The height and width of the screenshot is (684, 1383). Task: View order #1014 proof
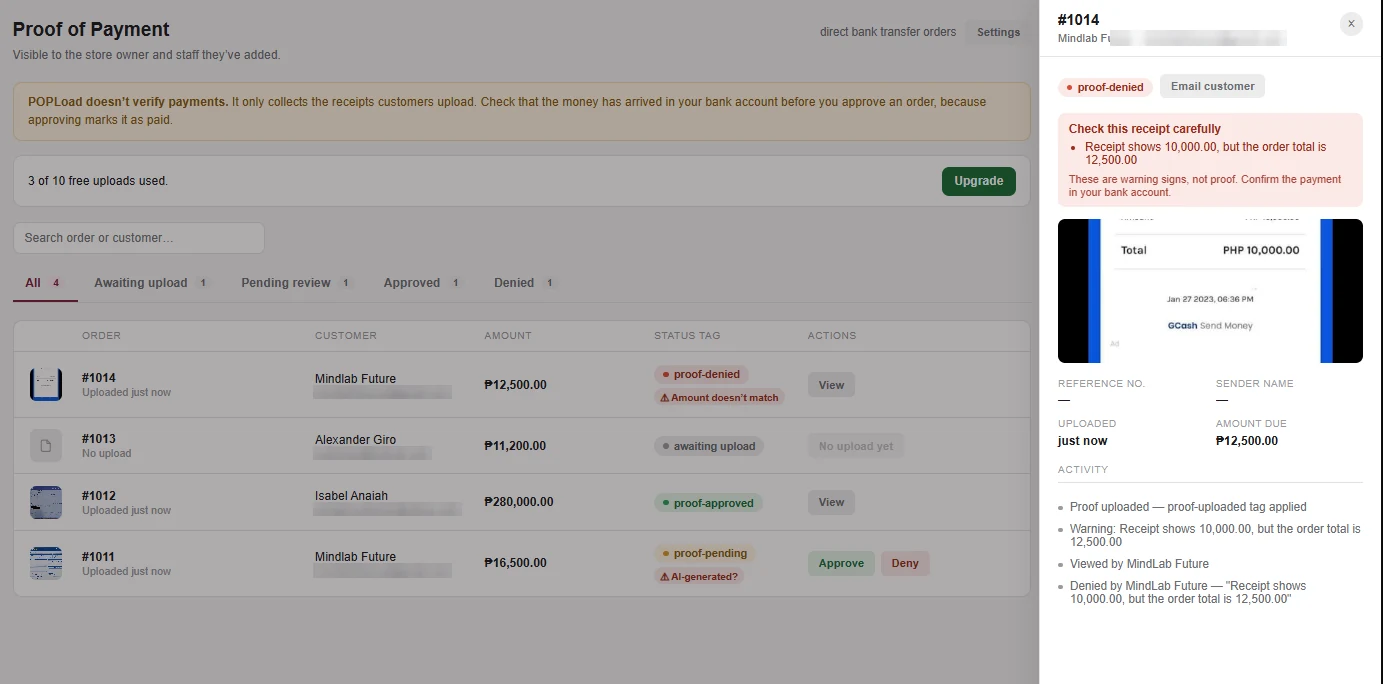point(831,385)
